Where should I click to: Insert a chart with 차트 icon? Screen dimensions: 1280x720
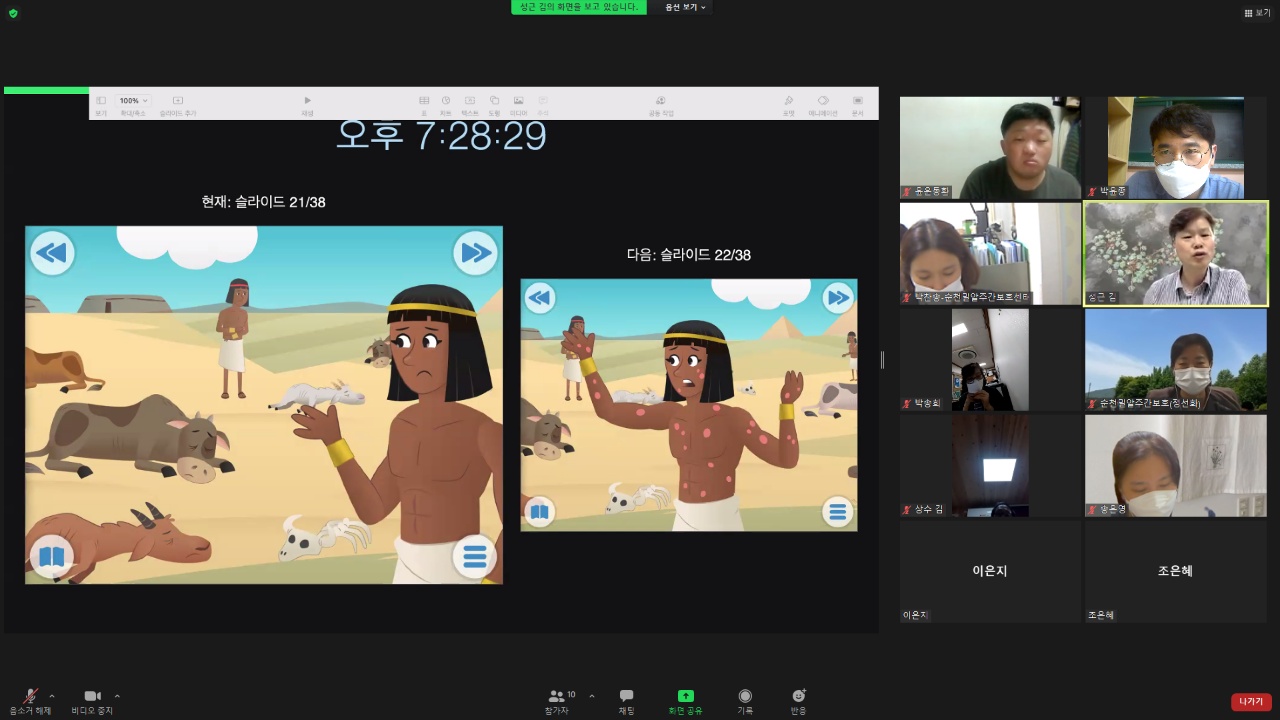point(446,100)
